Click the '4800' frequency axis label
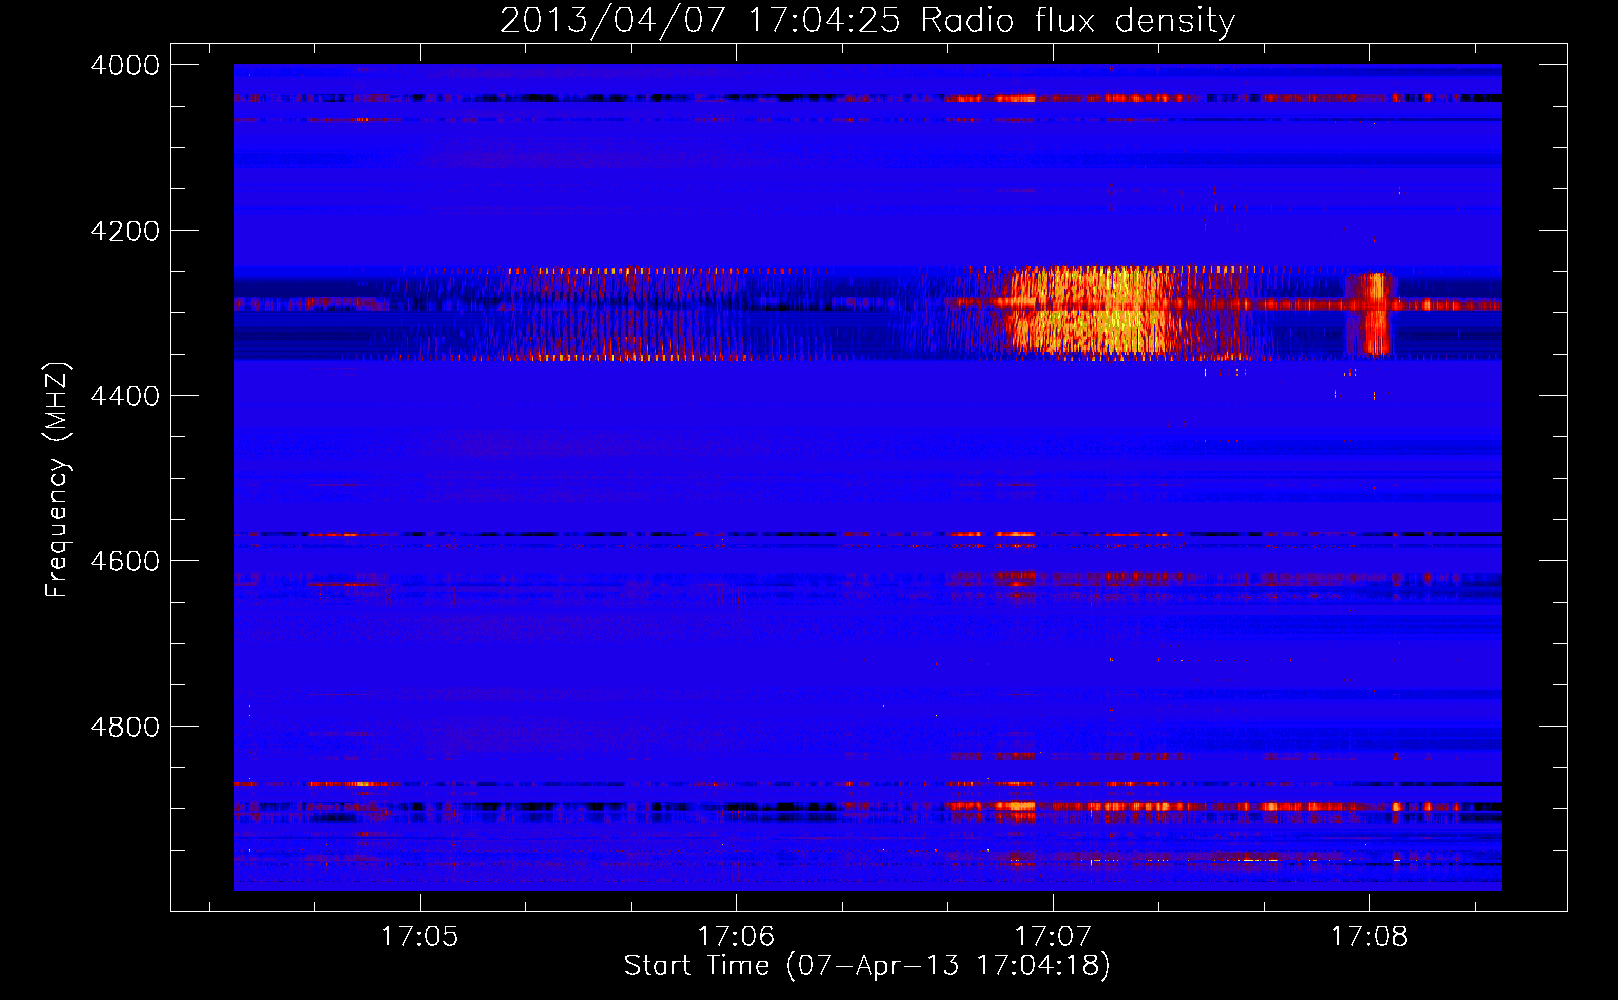Screen dimensions: 1618x1000 pyautogui.click(x=125, y=727)
